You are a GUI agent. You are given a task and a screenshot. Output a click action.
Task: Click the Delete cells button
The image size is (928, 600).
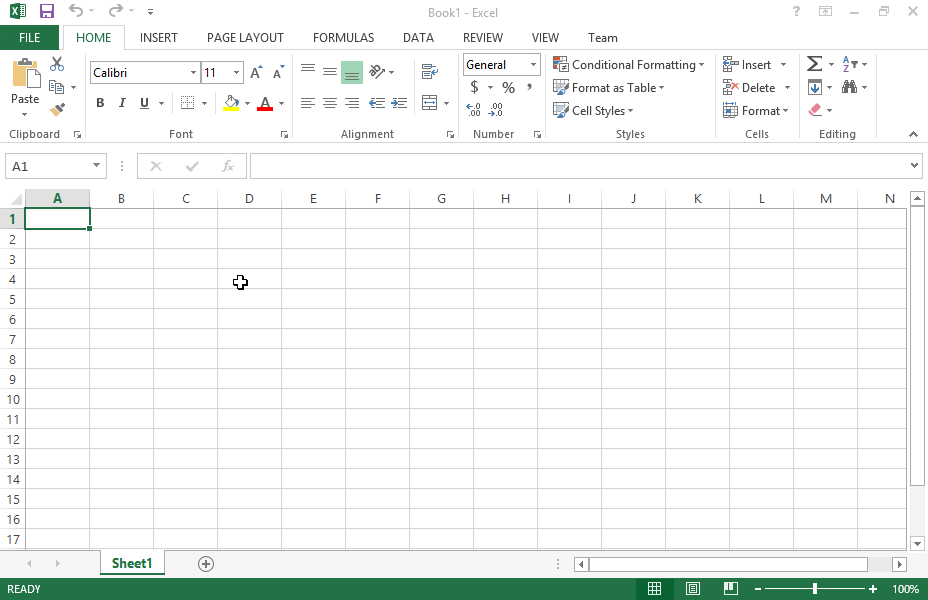[749, 88]
